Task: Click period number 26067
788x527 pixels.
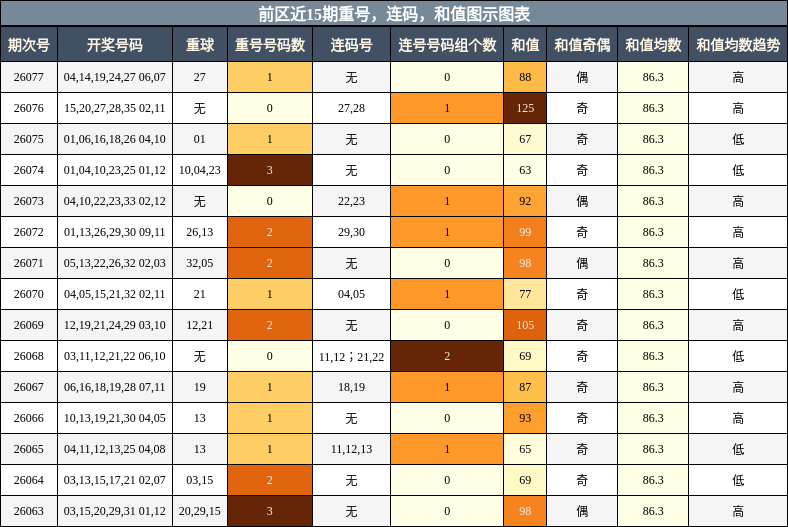Action: (x=29, y=387)
